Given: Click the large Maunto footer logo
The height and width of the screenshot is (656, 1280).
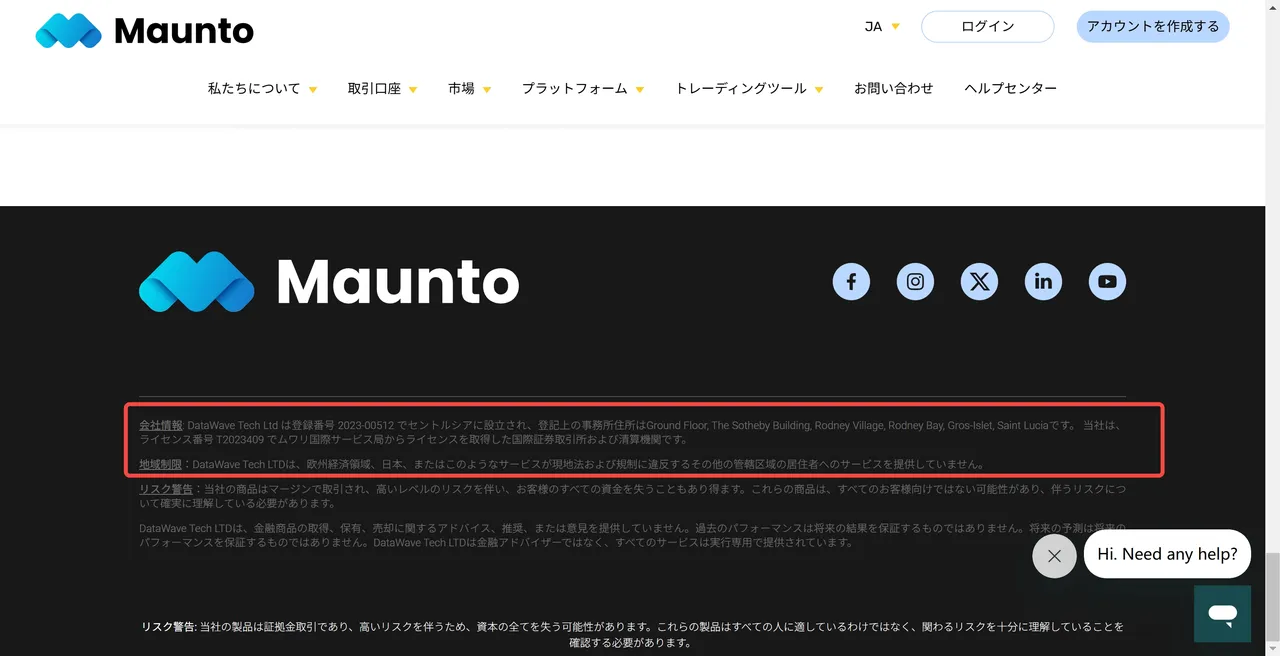Looking at the screenshot, I should pos(329,282).
